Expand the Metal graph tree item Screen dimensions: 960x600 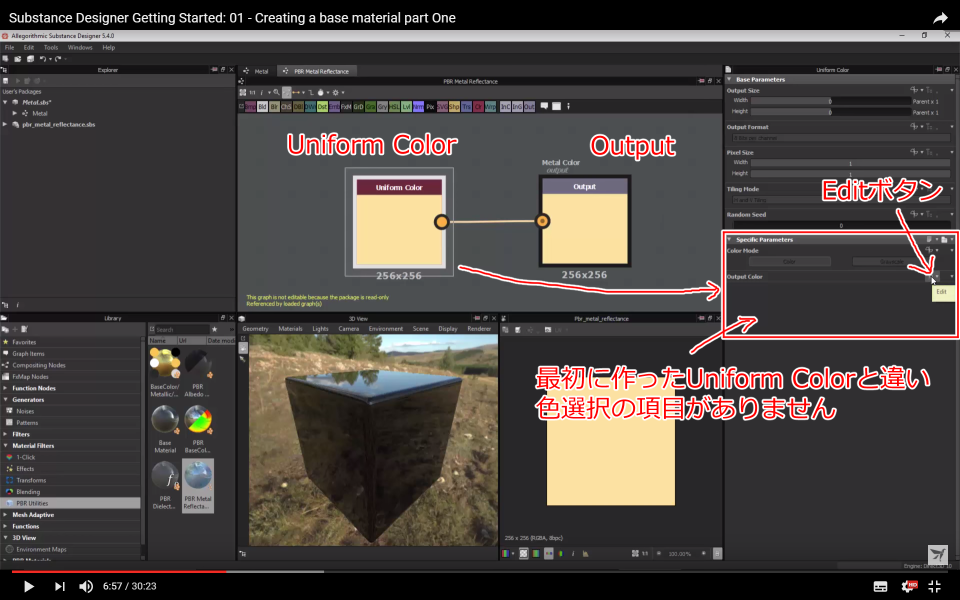click(15, 113)
